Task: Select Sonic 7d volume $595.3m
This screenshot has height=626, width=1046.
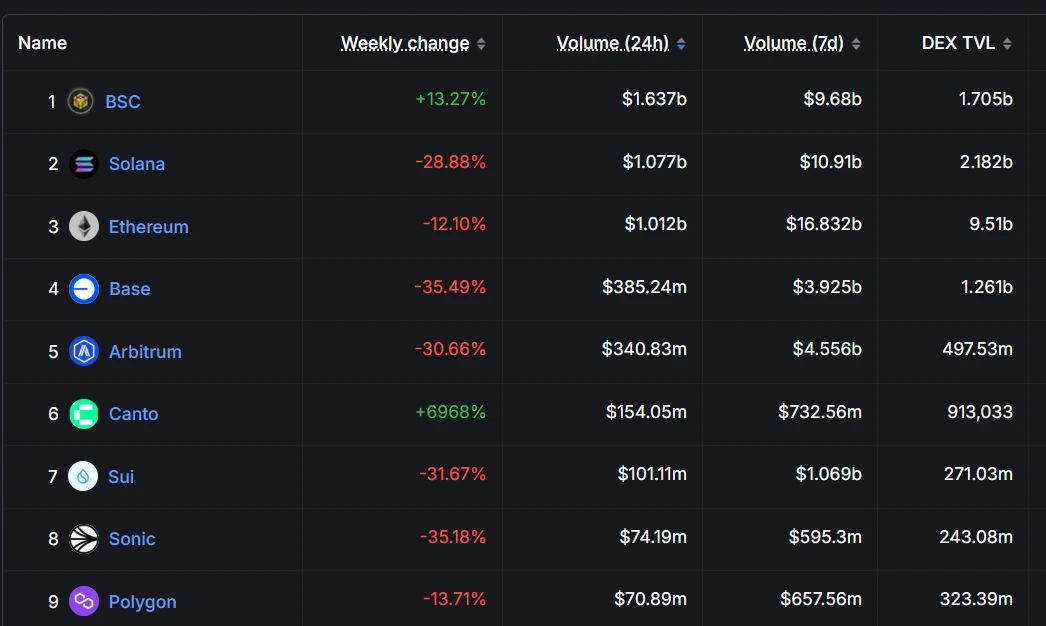Action: click(x=825, y=537)
